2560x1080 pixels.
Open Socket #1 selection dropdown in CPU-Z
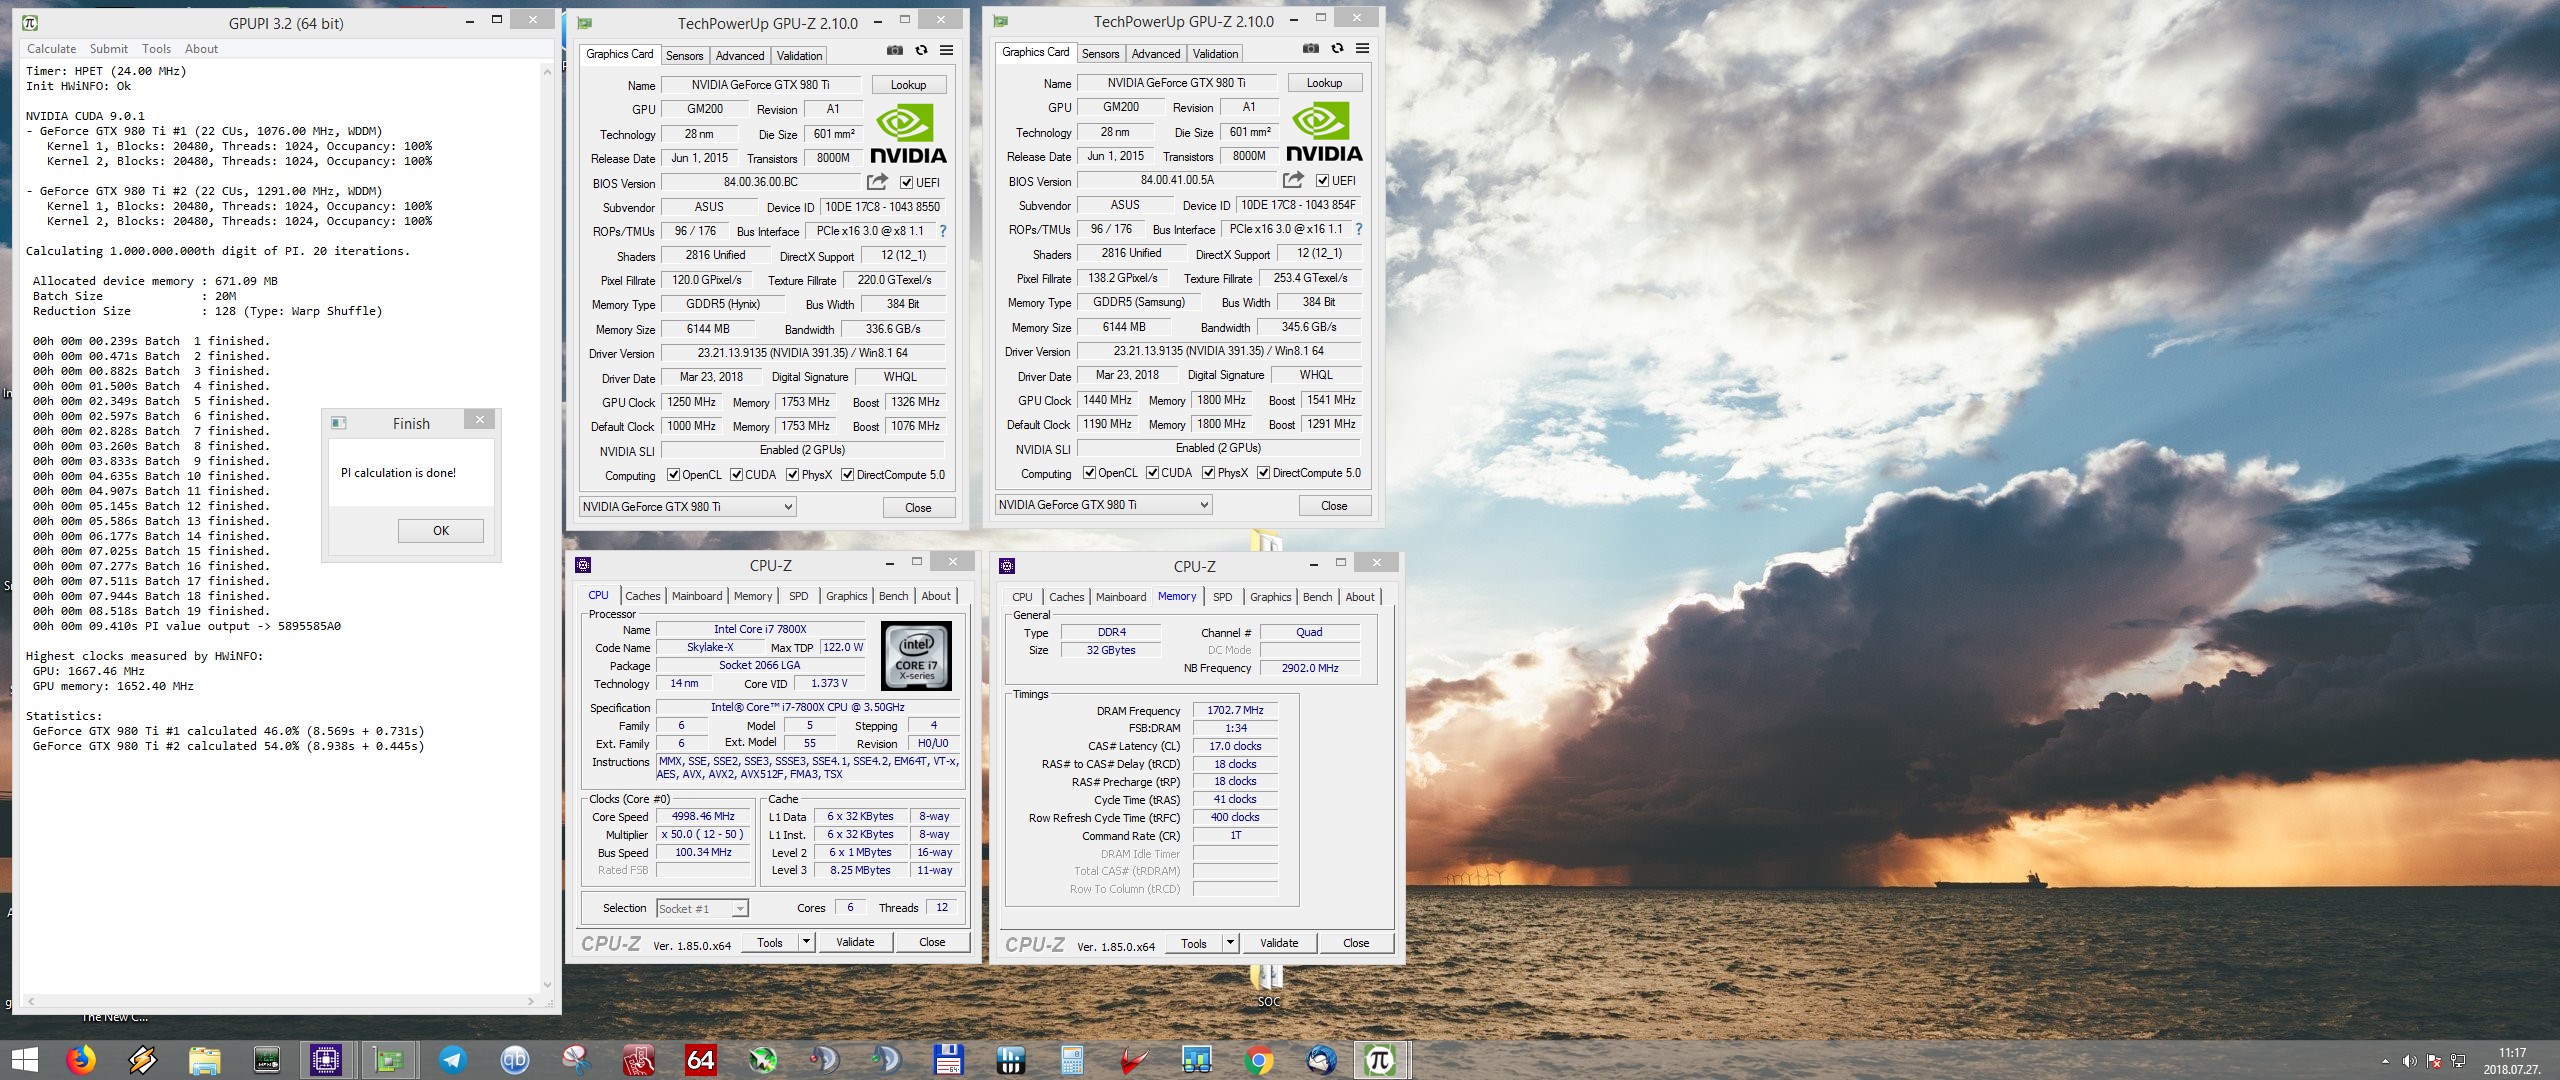tap(702, 908)
